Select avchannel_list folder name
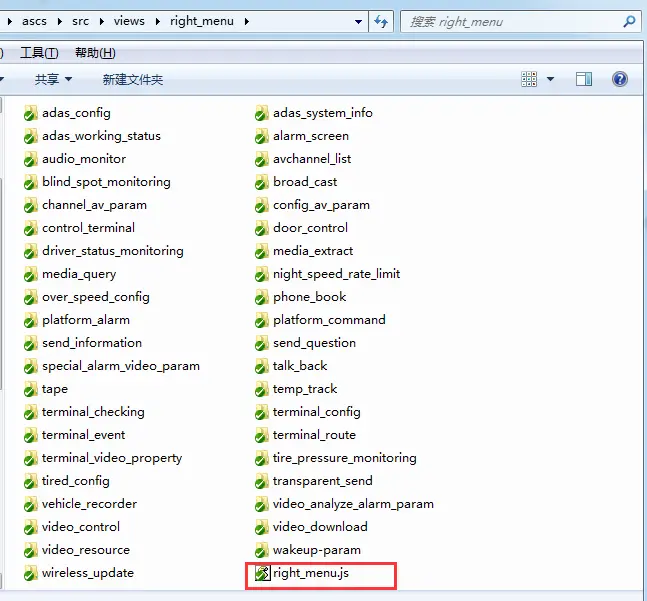This screenshot has height=601, width=647. point(312,159)
